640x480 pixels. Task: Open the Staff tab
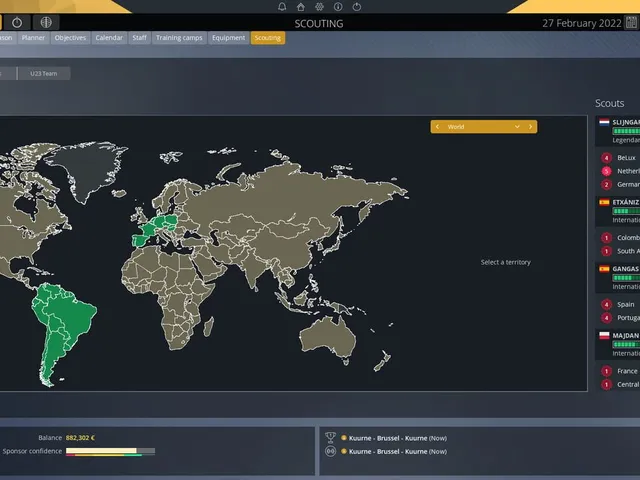[x=139, y=38]
